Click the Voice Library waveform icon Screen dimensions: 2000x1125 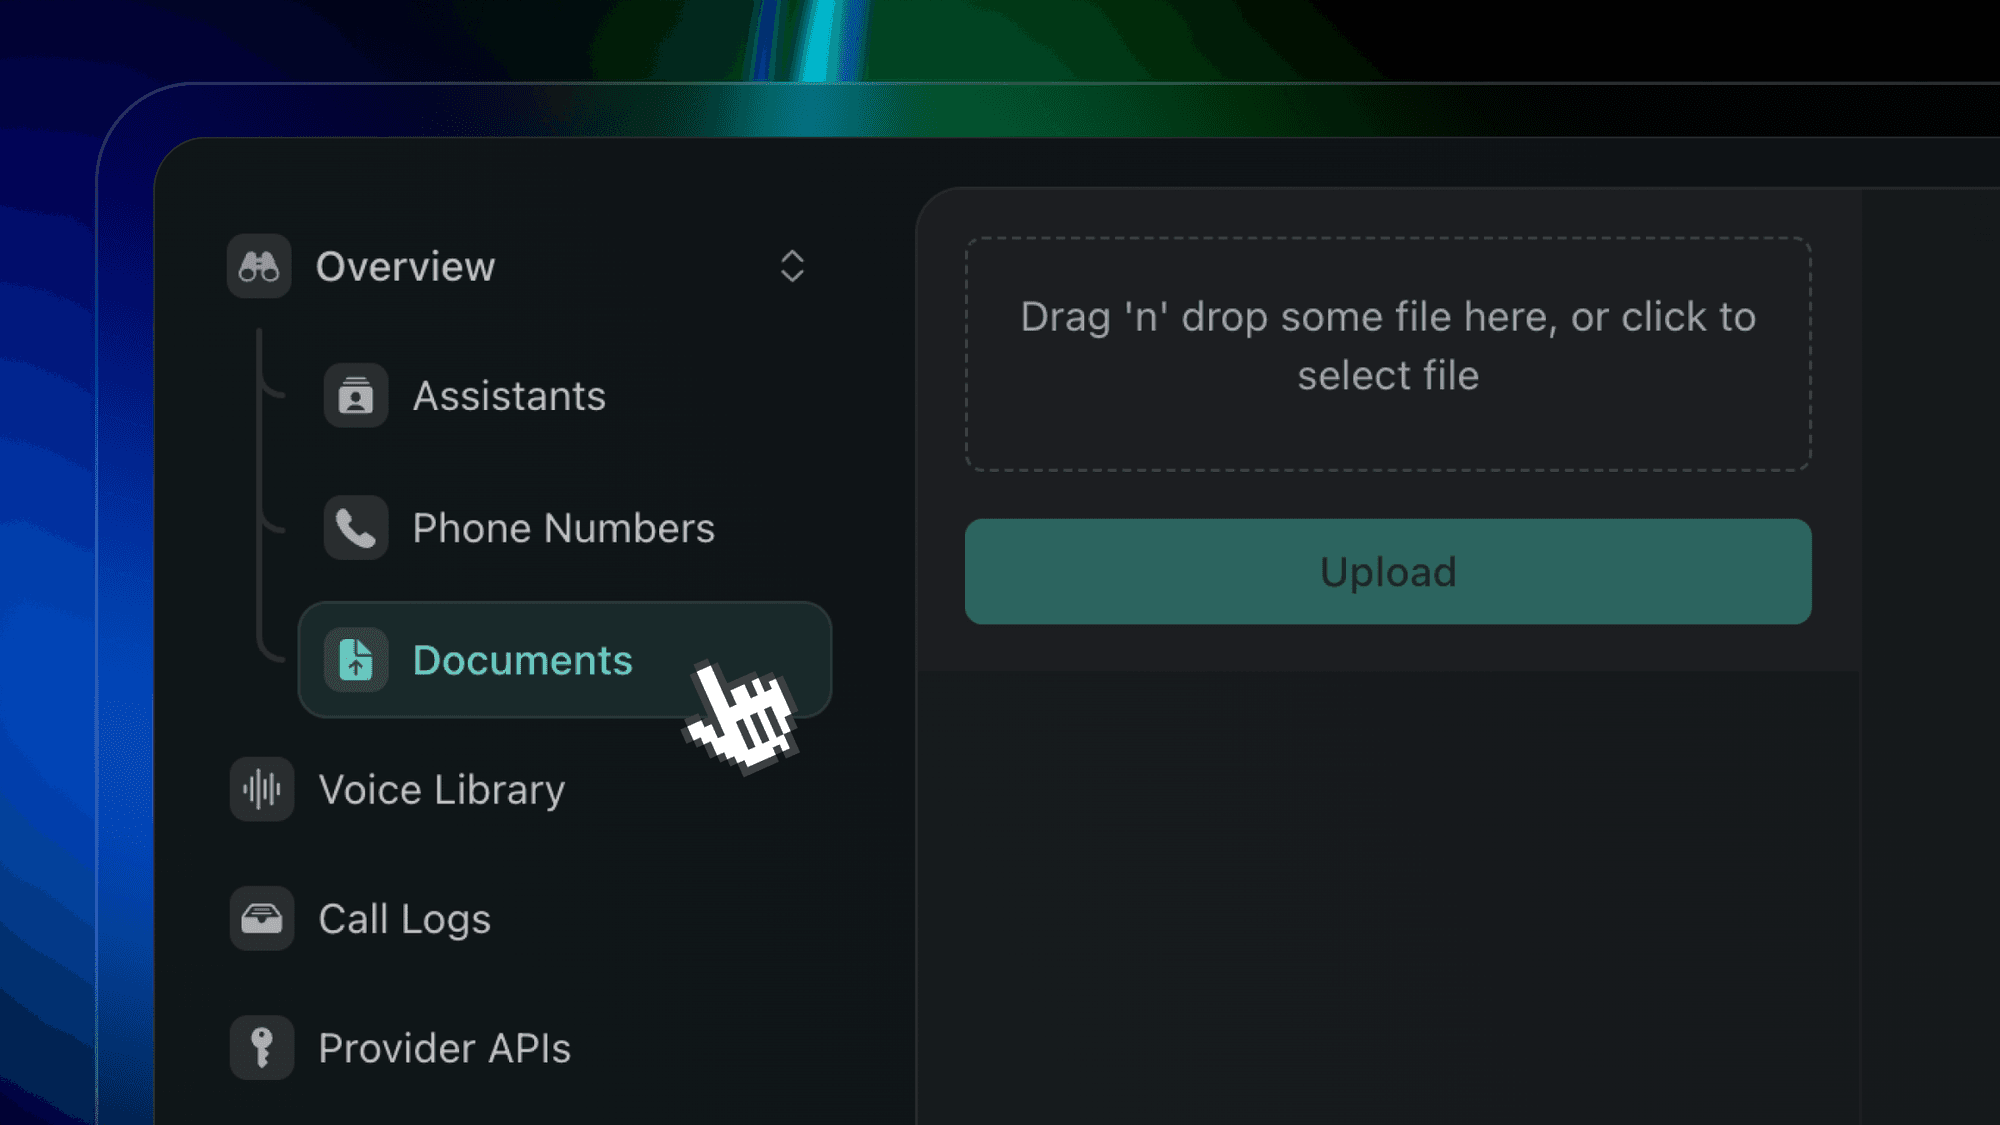point(261,789)
